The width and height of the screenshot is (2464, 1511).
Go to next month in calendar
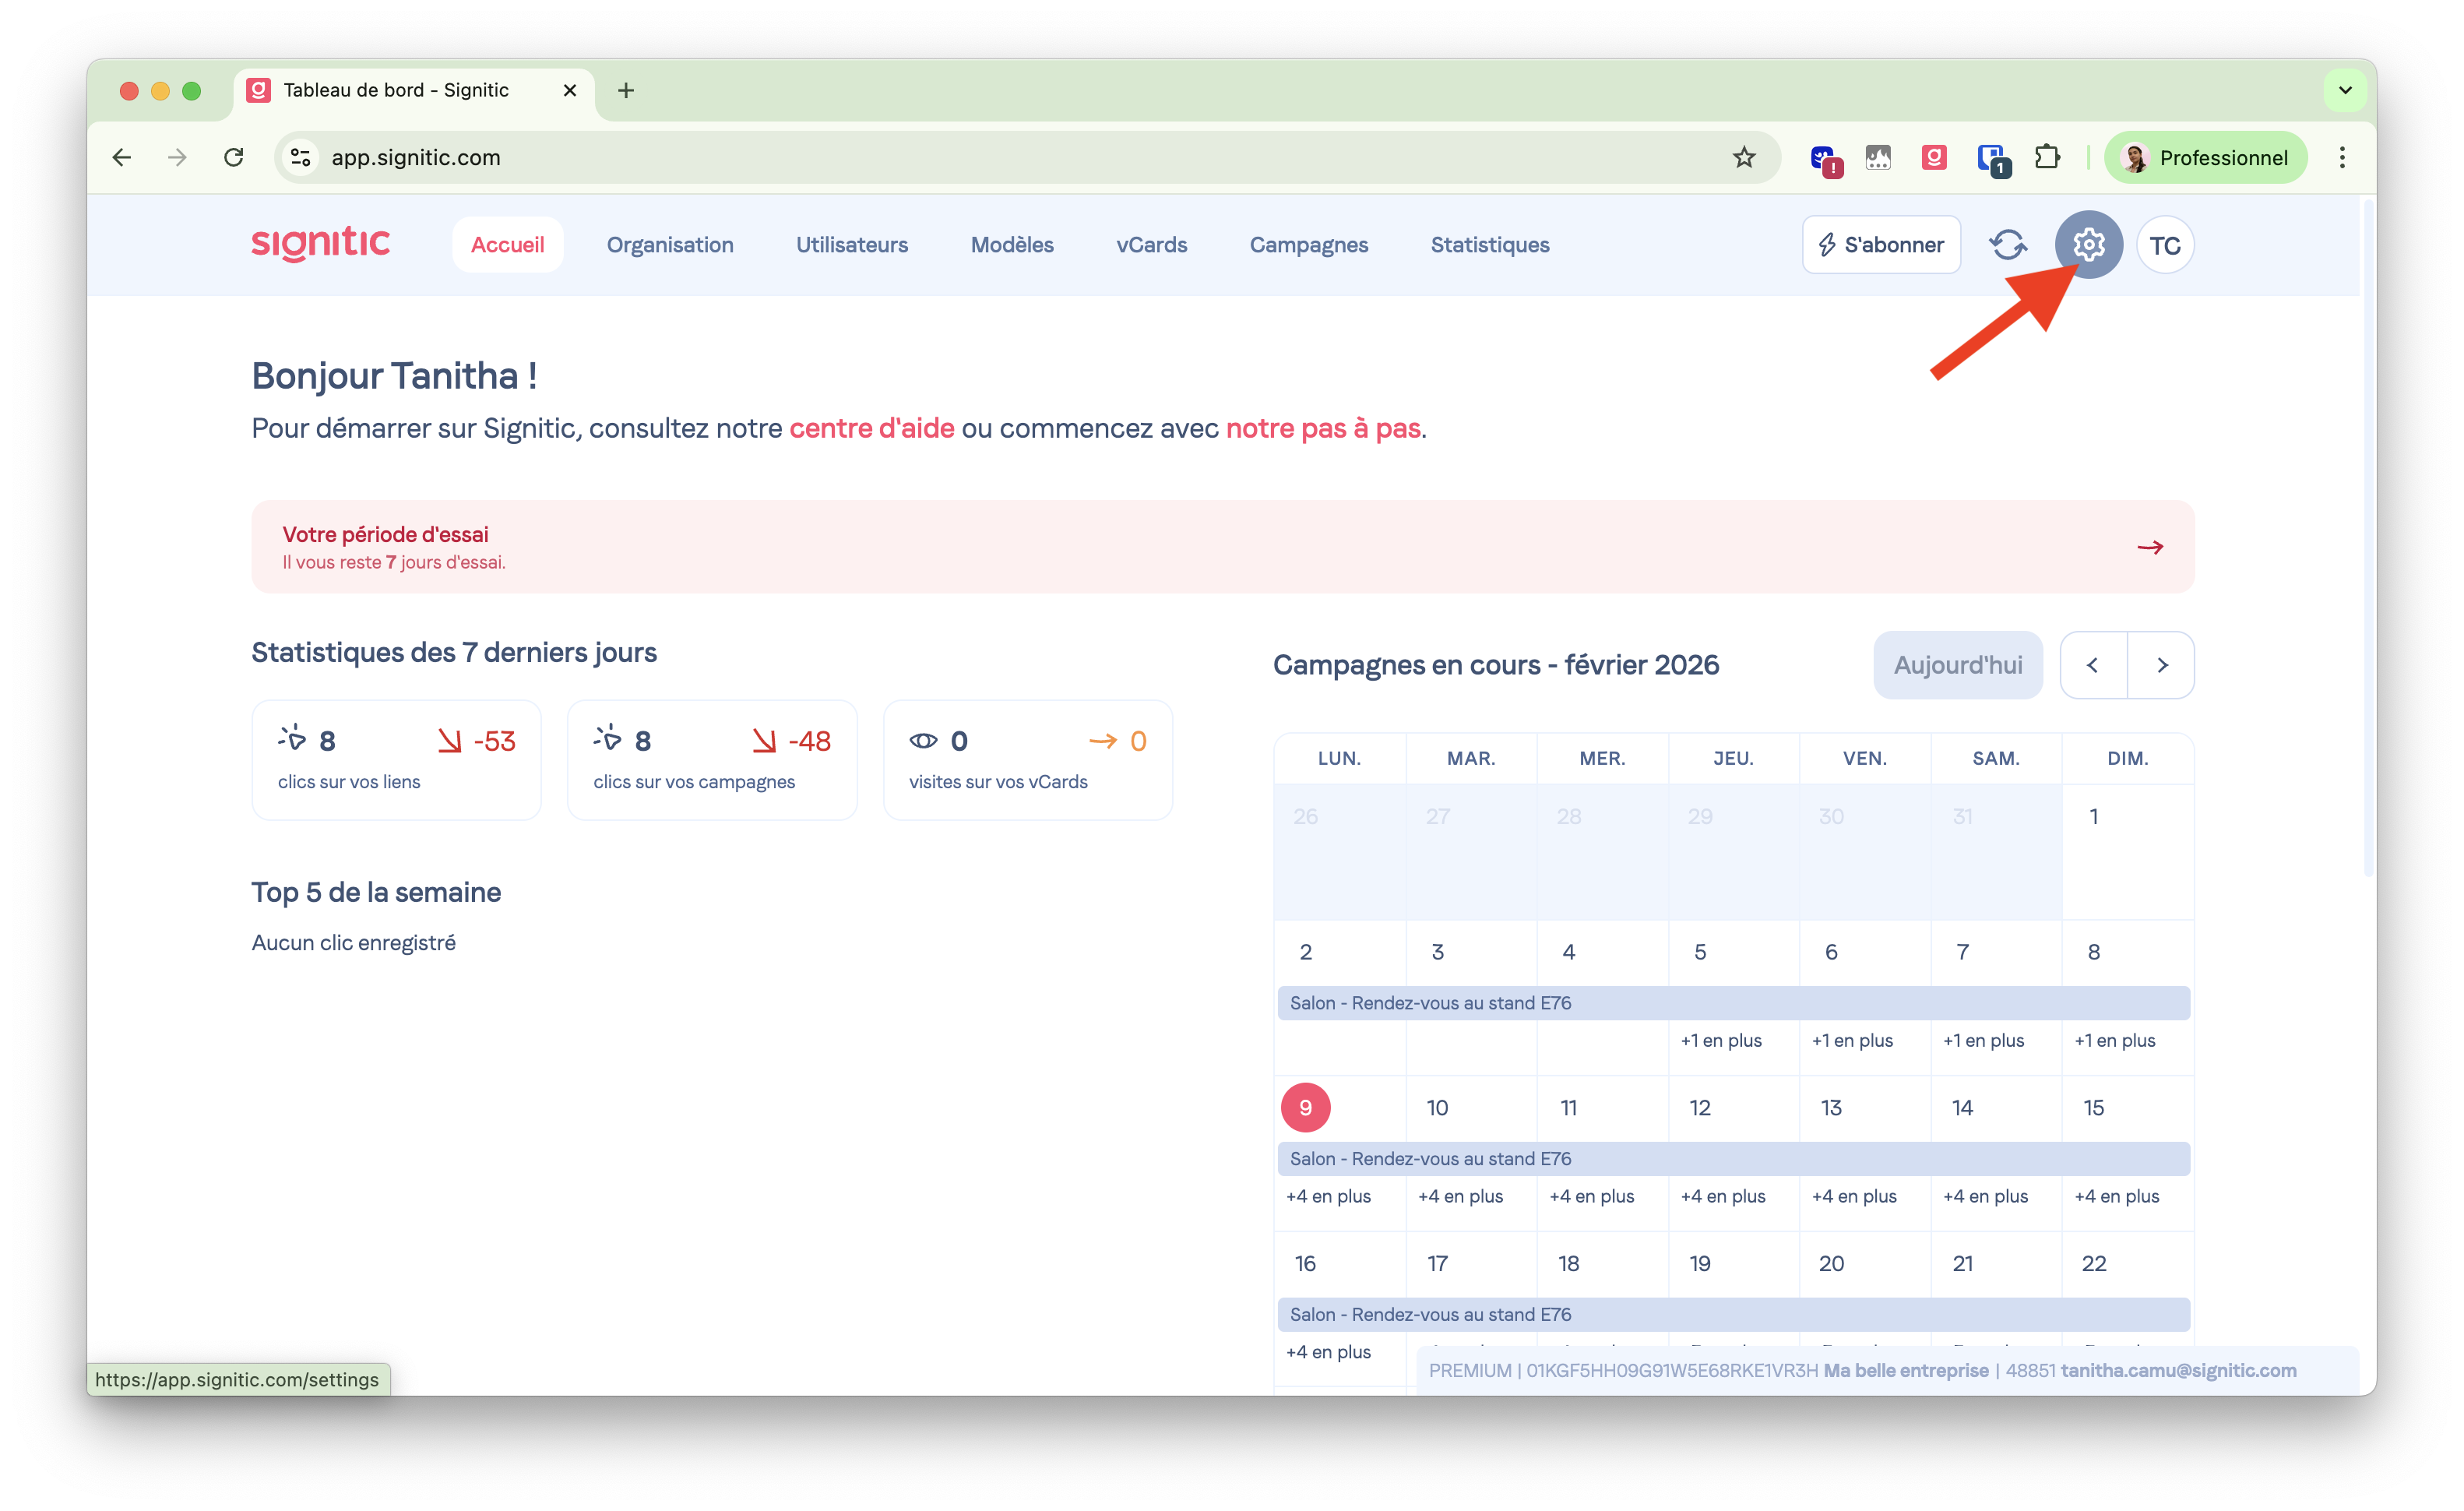(x=2162, y=665)
